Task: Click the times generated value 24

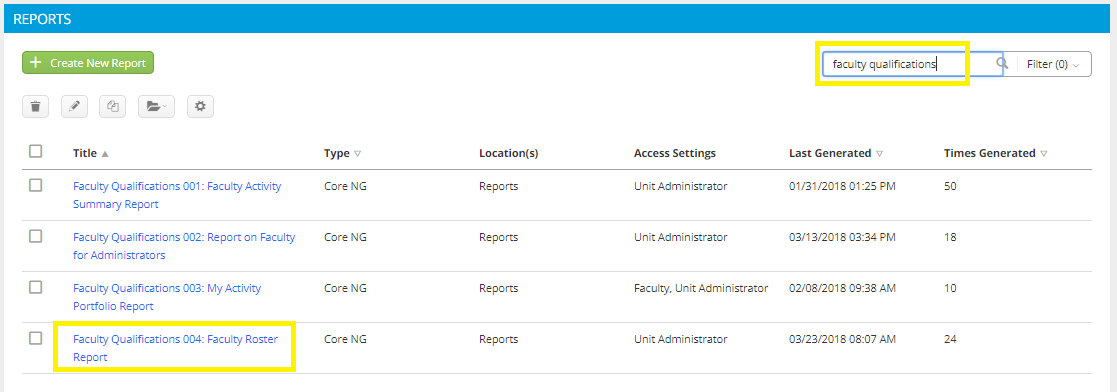Action: point(950,339)
